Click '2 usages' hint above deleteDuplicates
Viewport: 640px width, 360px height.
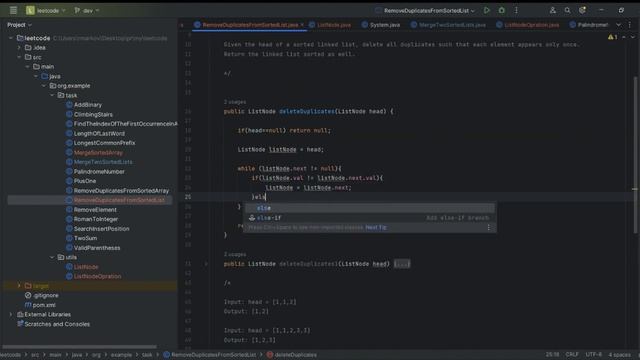click(235, 102)
